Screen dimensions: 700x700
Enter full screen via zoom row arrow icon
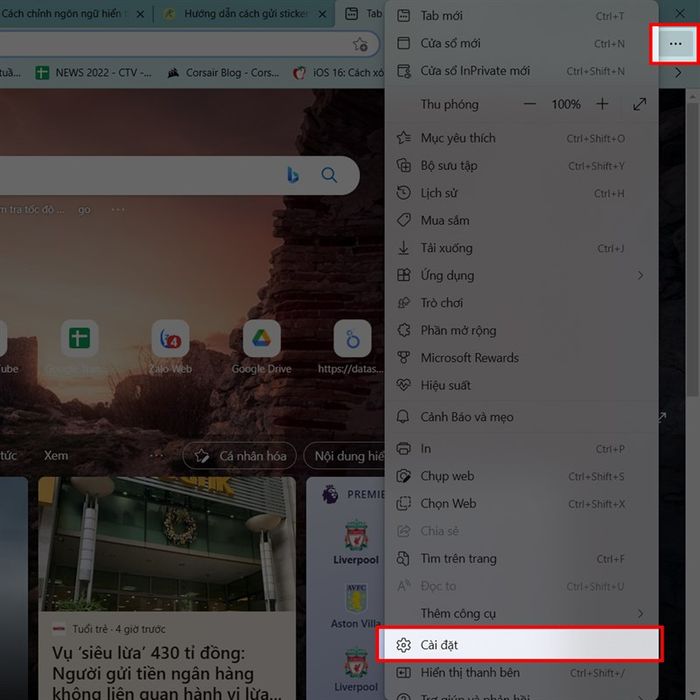tap(640, 104)
